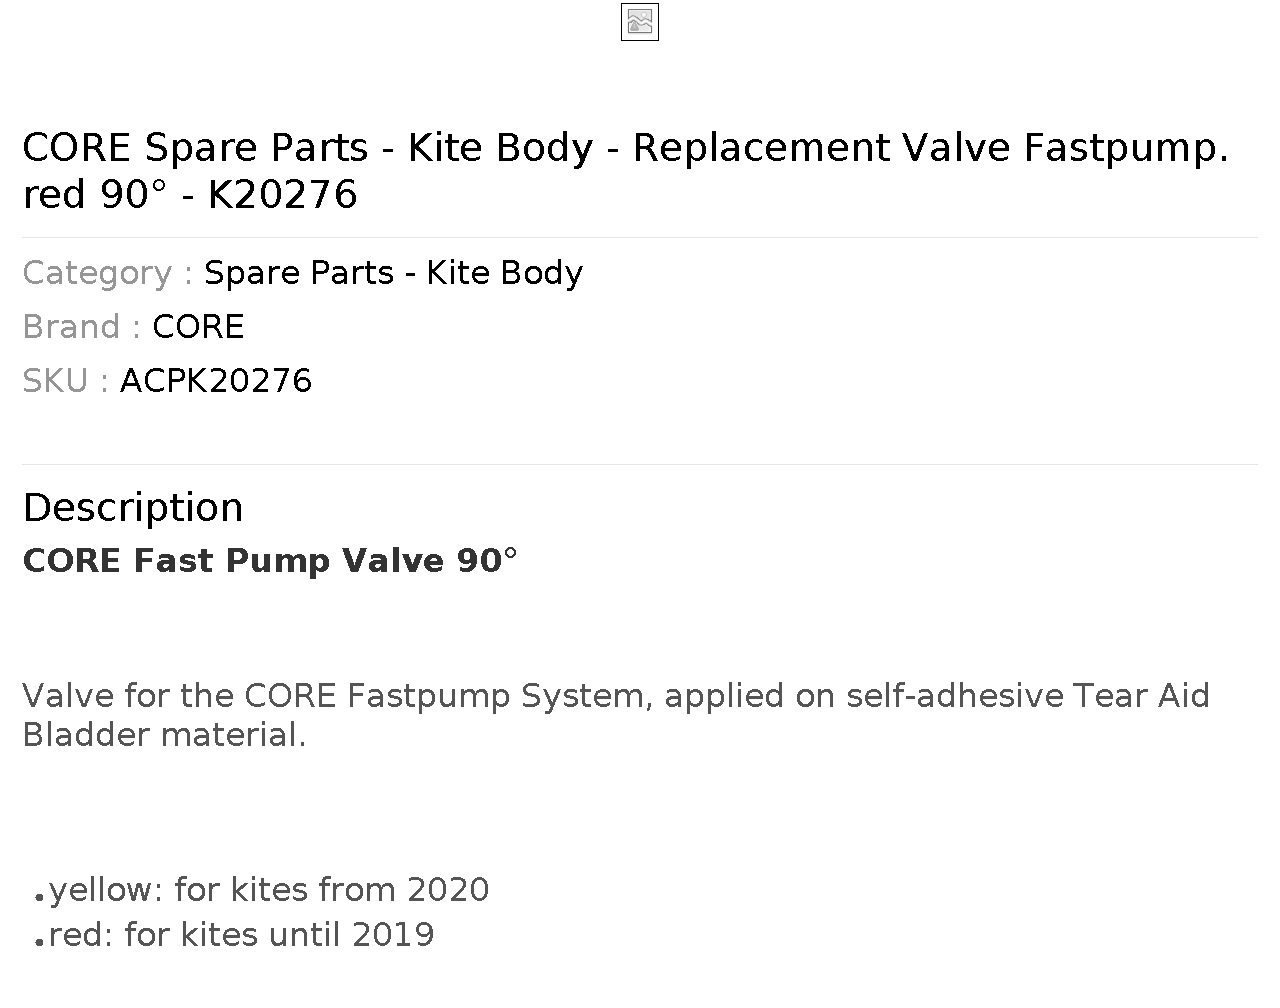Image resolution: width=1280 pixels, height=1008 pixels.
Task: Click the year 2019 in the bullet list
Action: point(393,935)
